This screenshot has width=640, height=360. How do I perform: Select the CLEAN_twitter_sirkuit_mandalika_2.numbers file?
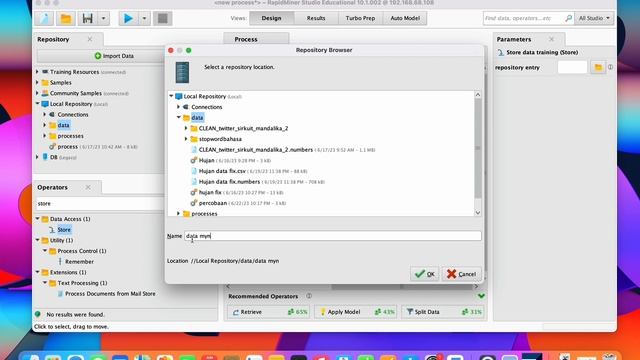pos(256,150)
